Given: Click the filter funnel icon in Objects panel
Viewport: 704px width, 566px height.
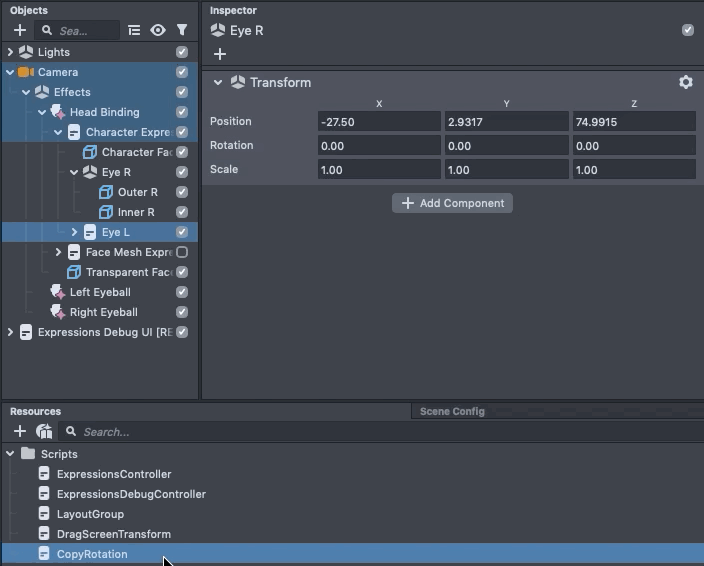Looking at the screenshot, I should (182, 31).
